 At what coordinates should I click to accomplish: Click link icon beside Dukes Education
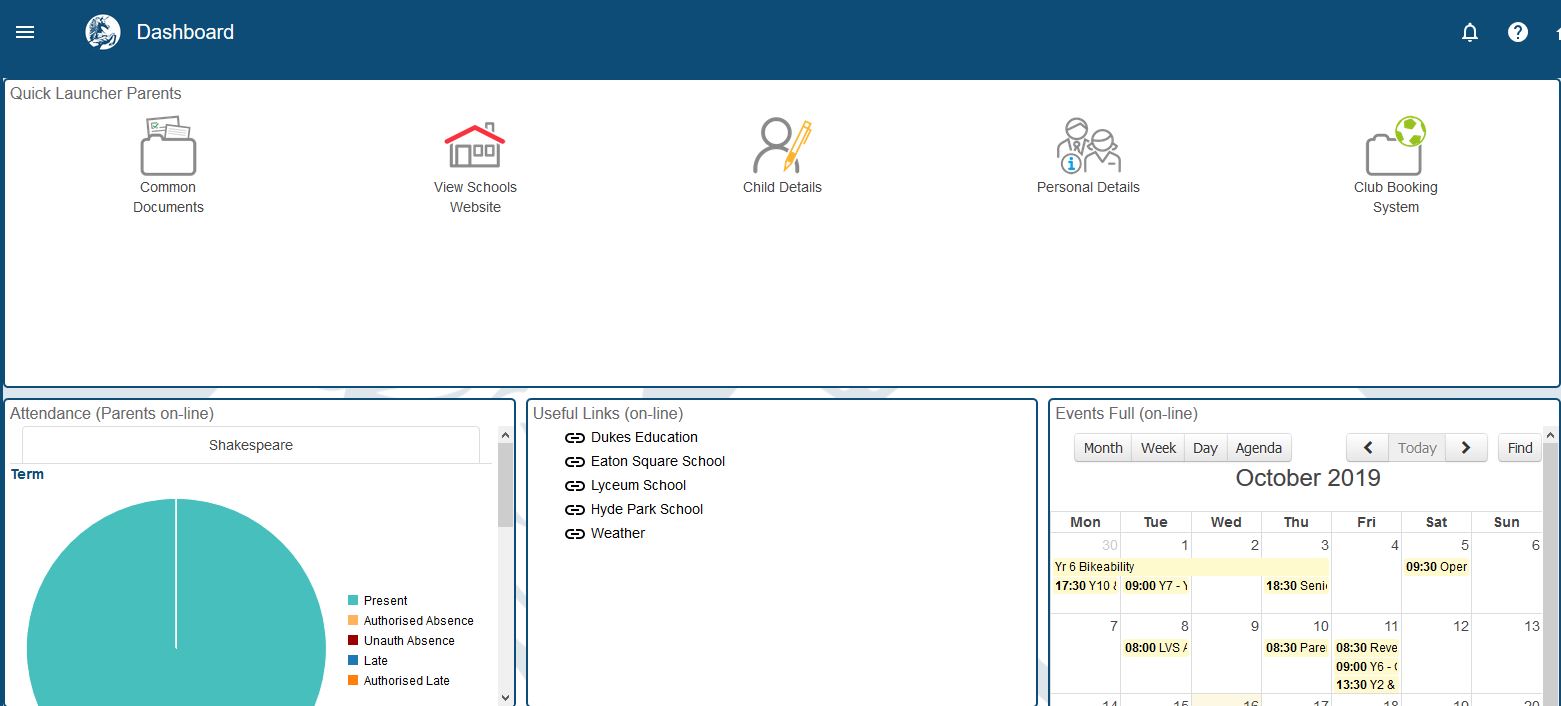coord(575,438)
